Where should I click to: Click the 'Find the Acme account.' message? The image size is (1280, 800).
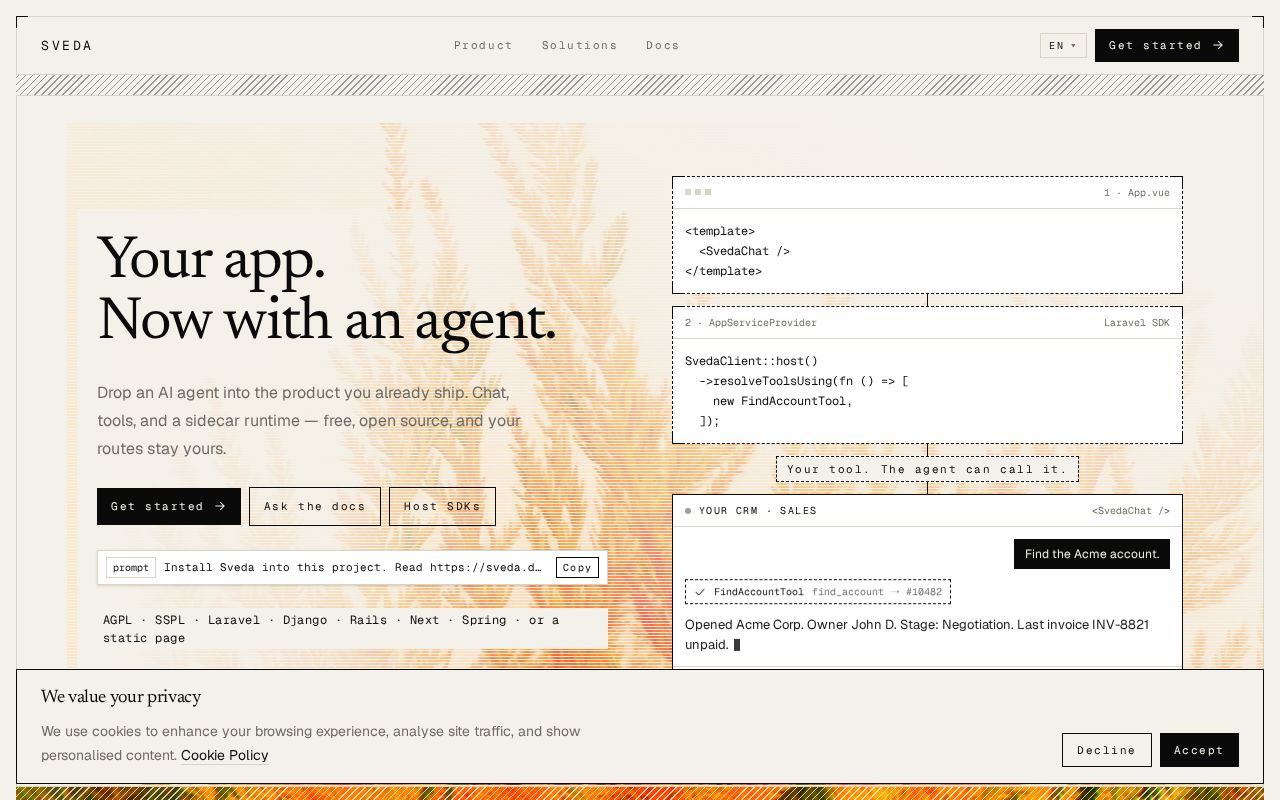coord(1092,554)
